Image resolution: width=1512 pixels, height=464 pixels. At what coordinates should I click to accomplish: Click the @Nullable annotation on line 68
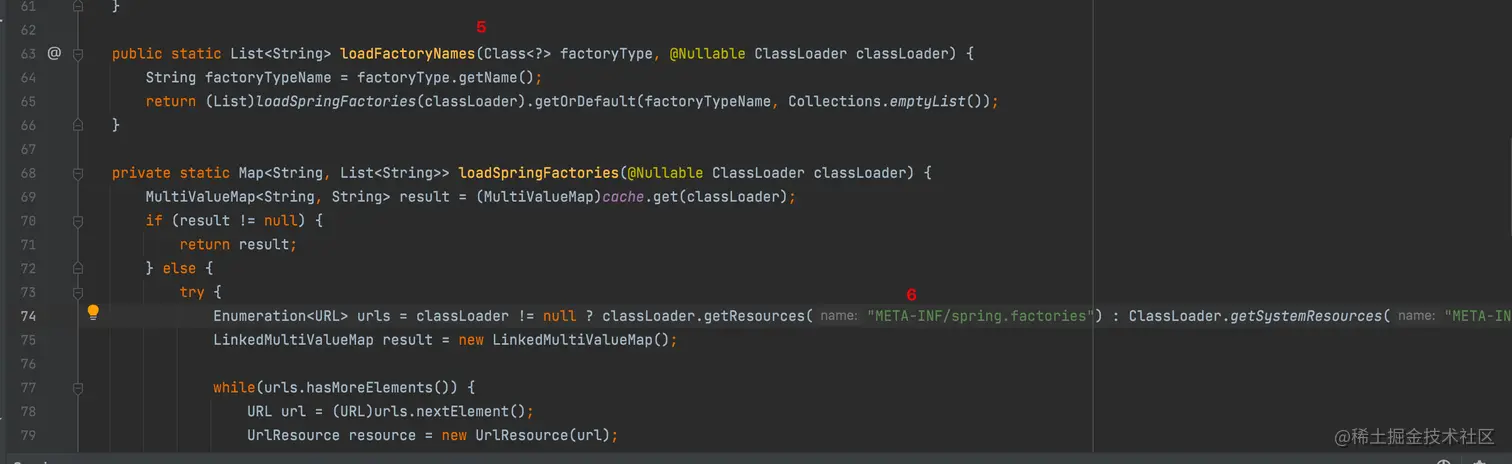[x=665, y=173]
